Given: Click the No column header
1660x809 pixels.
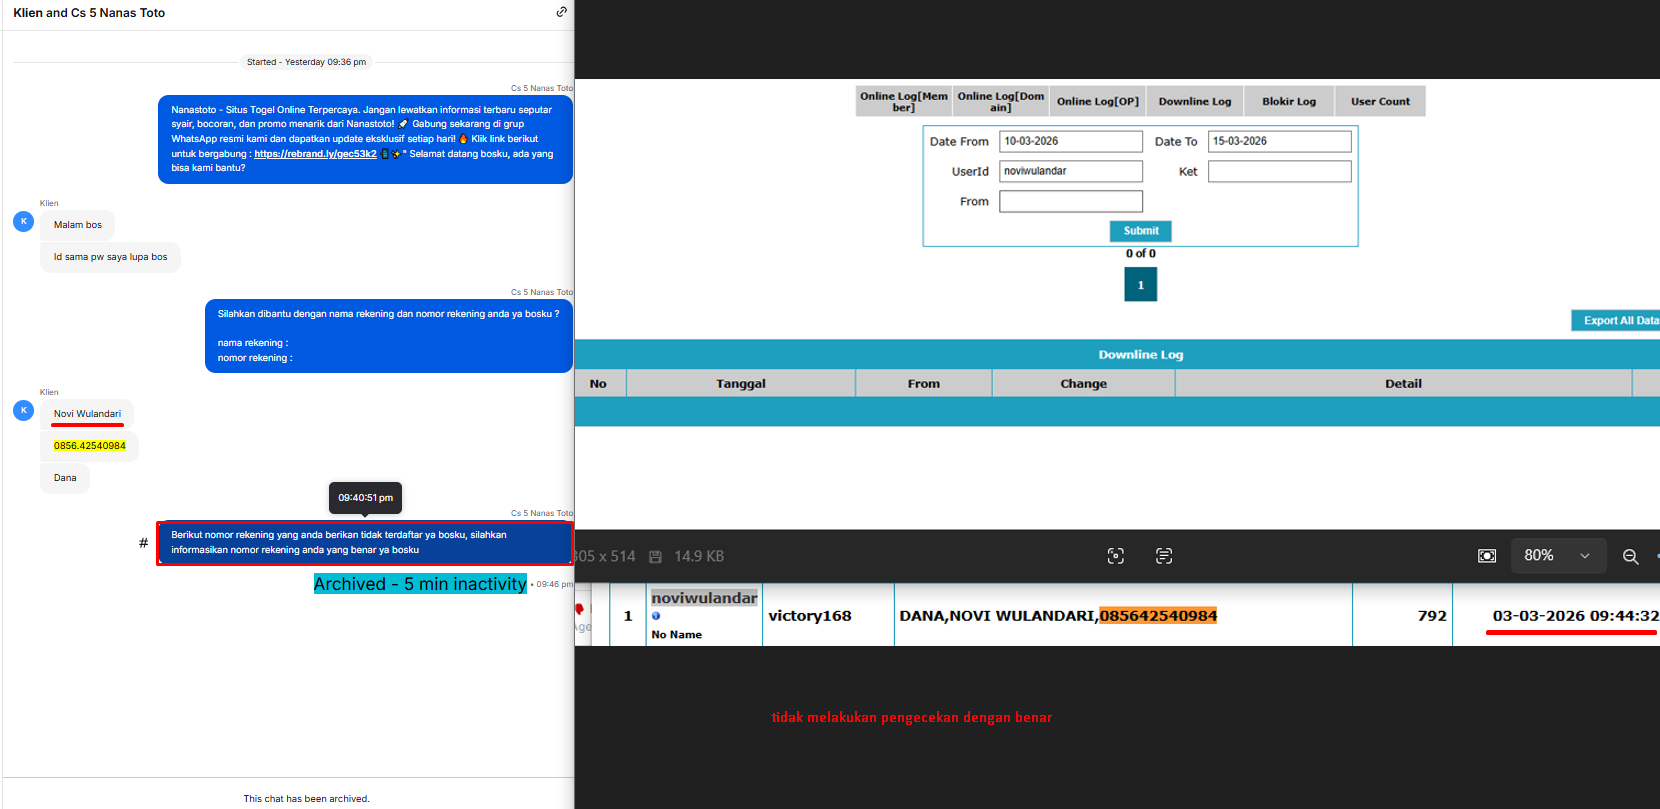Looking at the screenshot, I should tap(598, 383).
